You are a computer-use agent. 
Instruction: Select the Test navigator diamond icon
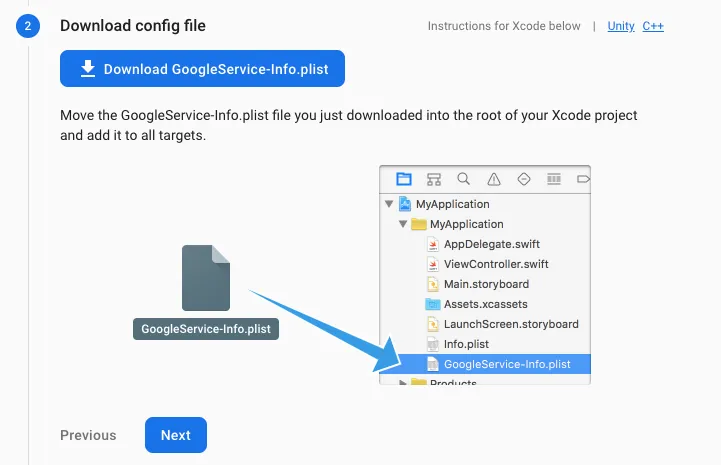tap(524, 179)
